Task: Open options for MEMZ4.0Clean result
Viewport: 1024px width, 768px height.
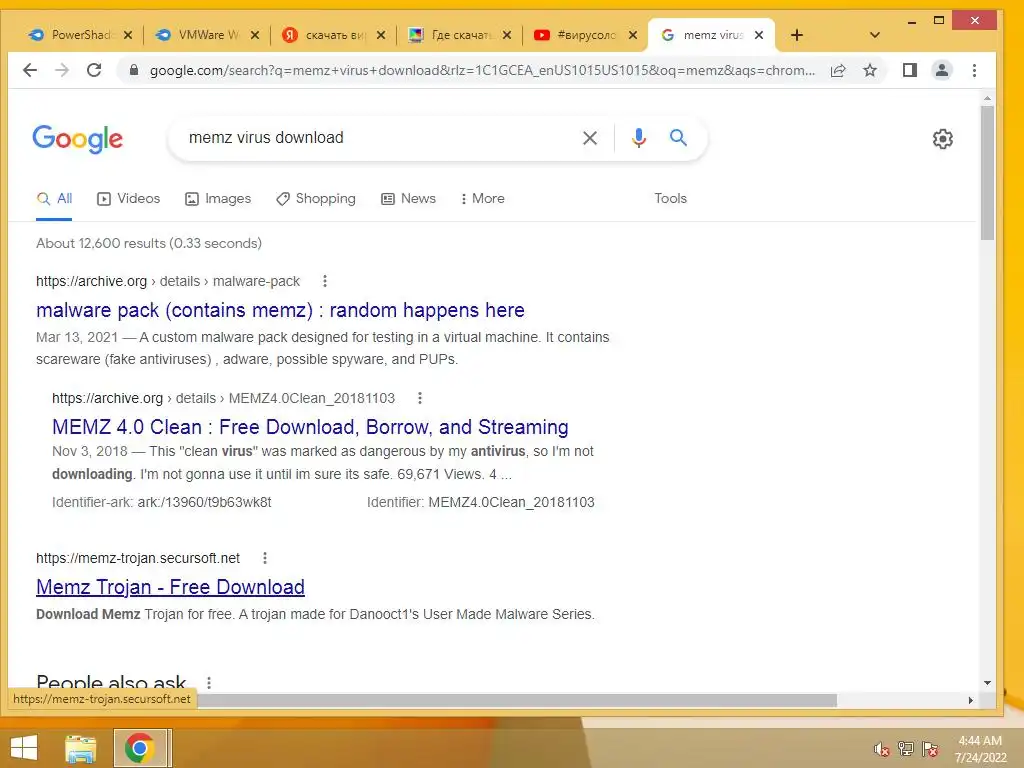Action: (x=420, y=398)
